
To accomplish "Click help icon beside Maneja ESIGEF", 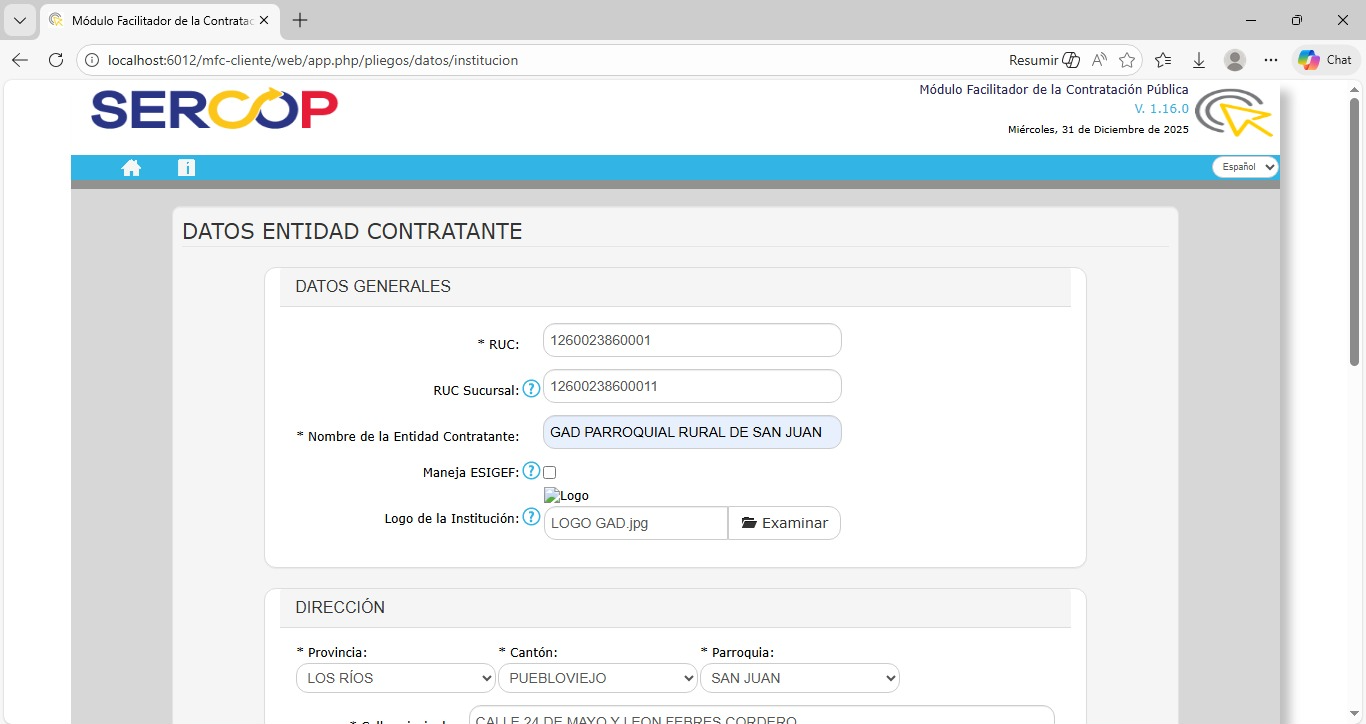I will (531, 471).
